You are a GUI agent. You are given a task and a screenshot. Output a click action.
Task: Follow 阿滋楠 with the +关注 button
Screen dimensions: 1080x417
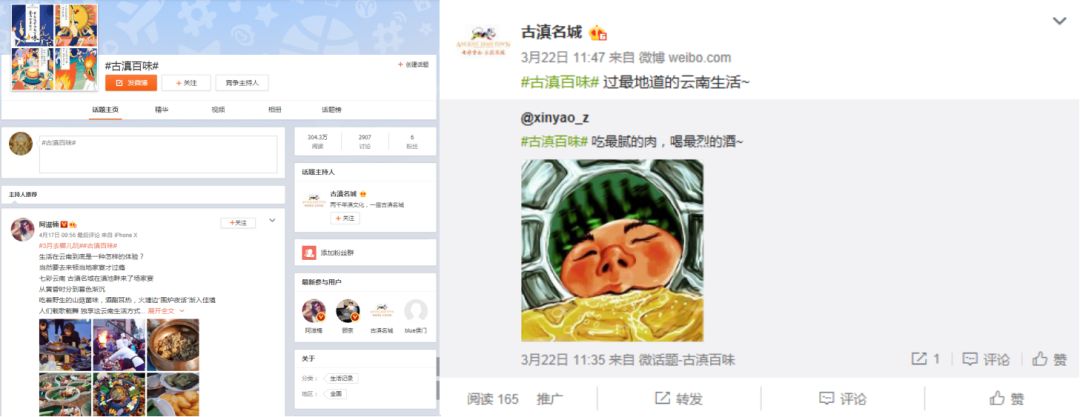(238, 223)
